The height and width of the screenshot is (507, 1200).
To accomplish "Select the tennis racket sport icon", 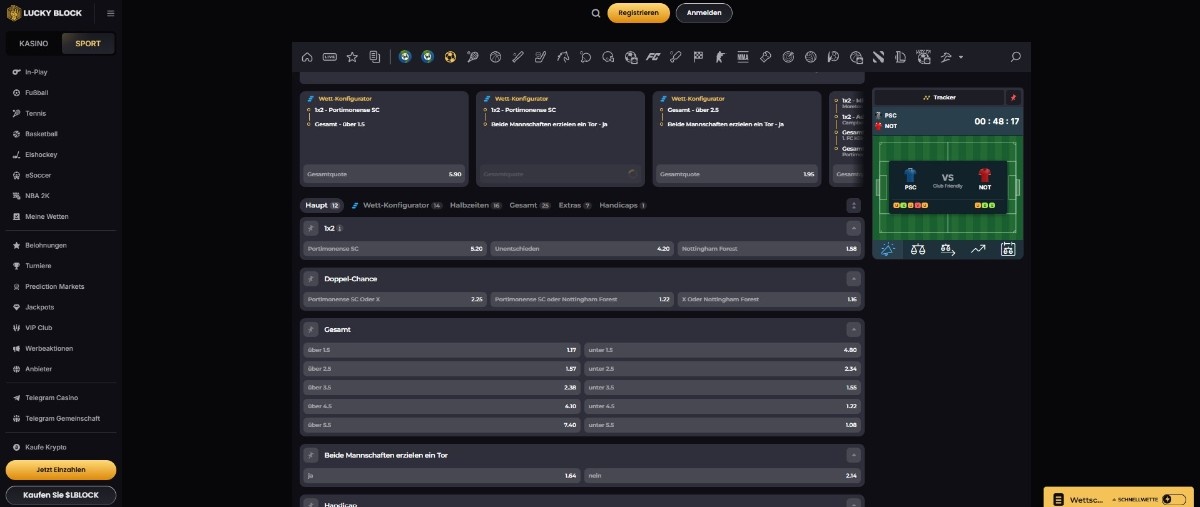I will point(472,57).
